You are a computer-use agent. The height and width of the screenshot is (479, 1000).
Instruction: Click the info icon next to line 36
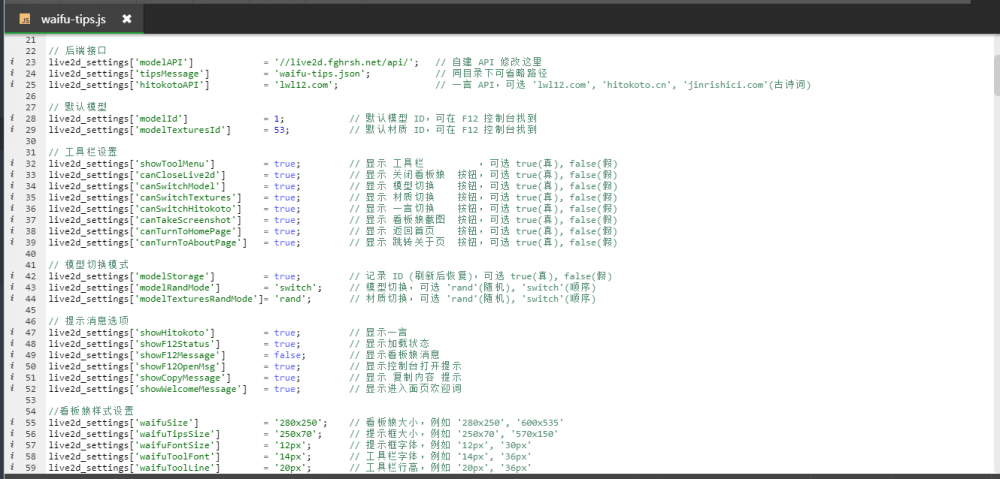tap(10, 208)
